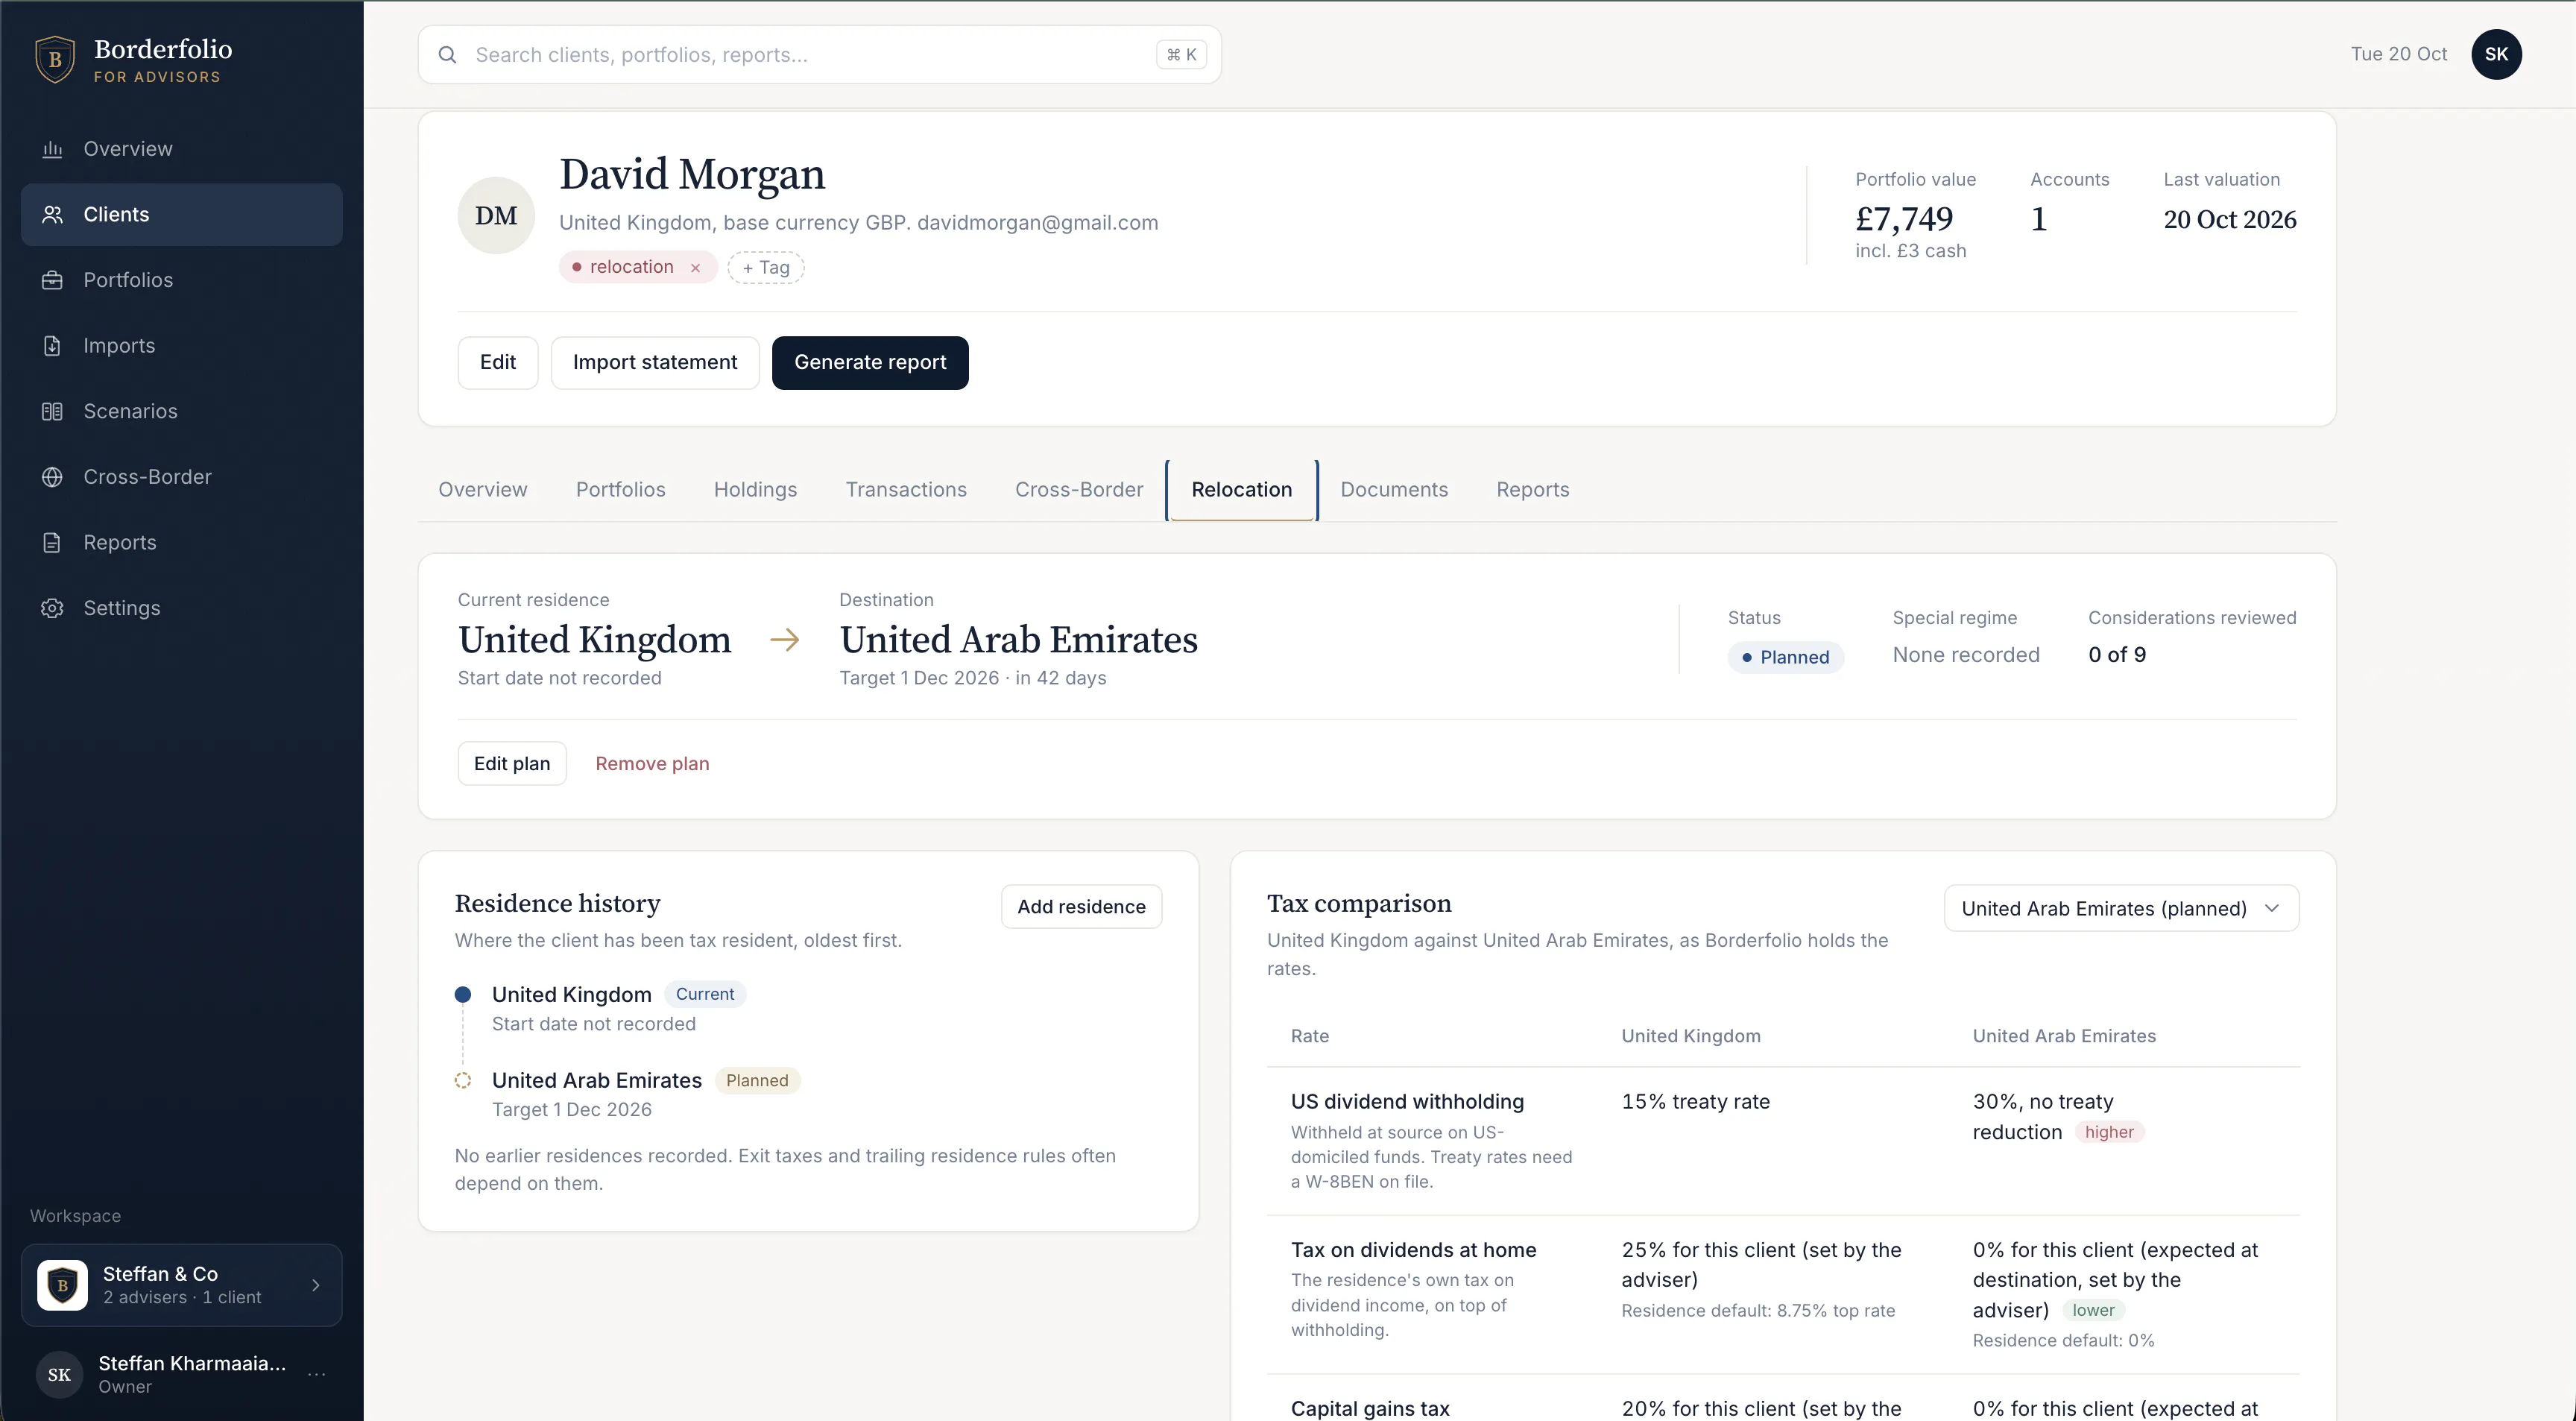Remove the relocation tag with its x
This screenshot has height=1421, width=2576.
point(695,268)
